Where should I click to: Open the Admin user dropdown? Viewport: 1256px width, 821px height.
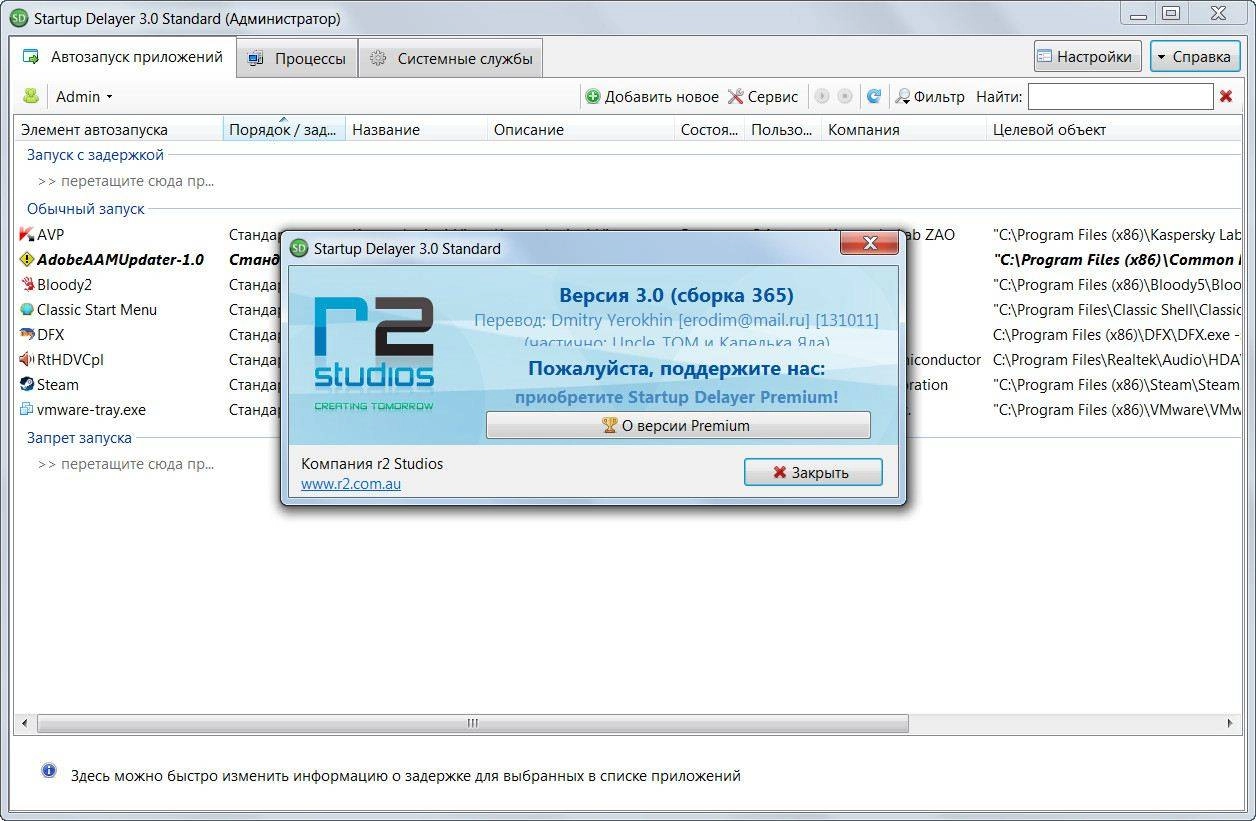[x=84, y=96]
